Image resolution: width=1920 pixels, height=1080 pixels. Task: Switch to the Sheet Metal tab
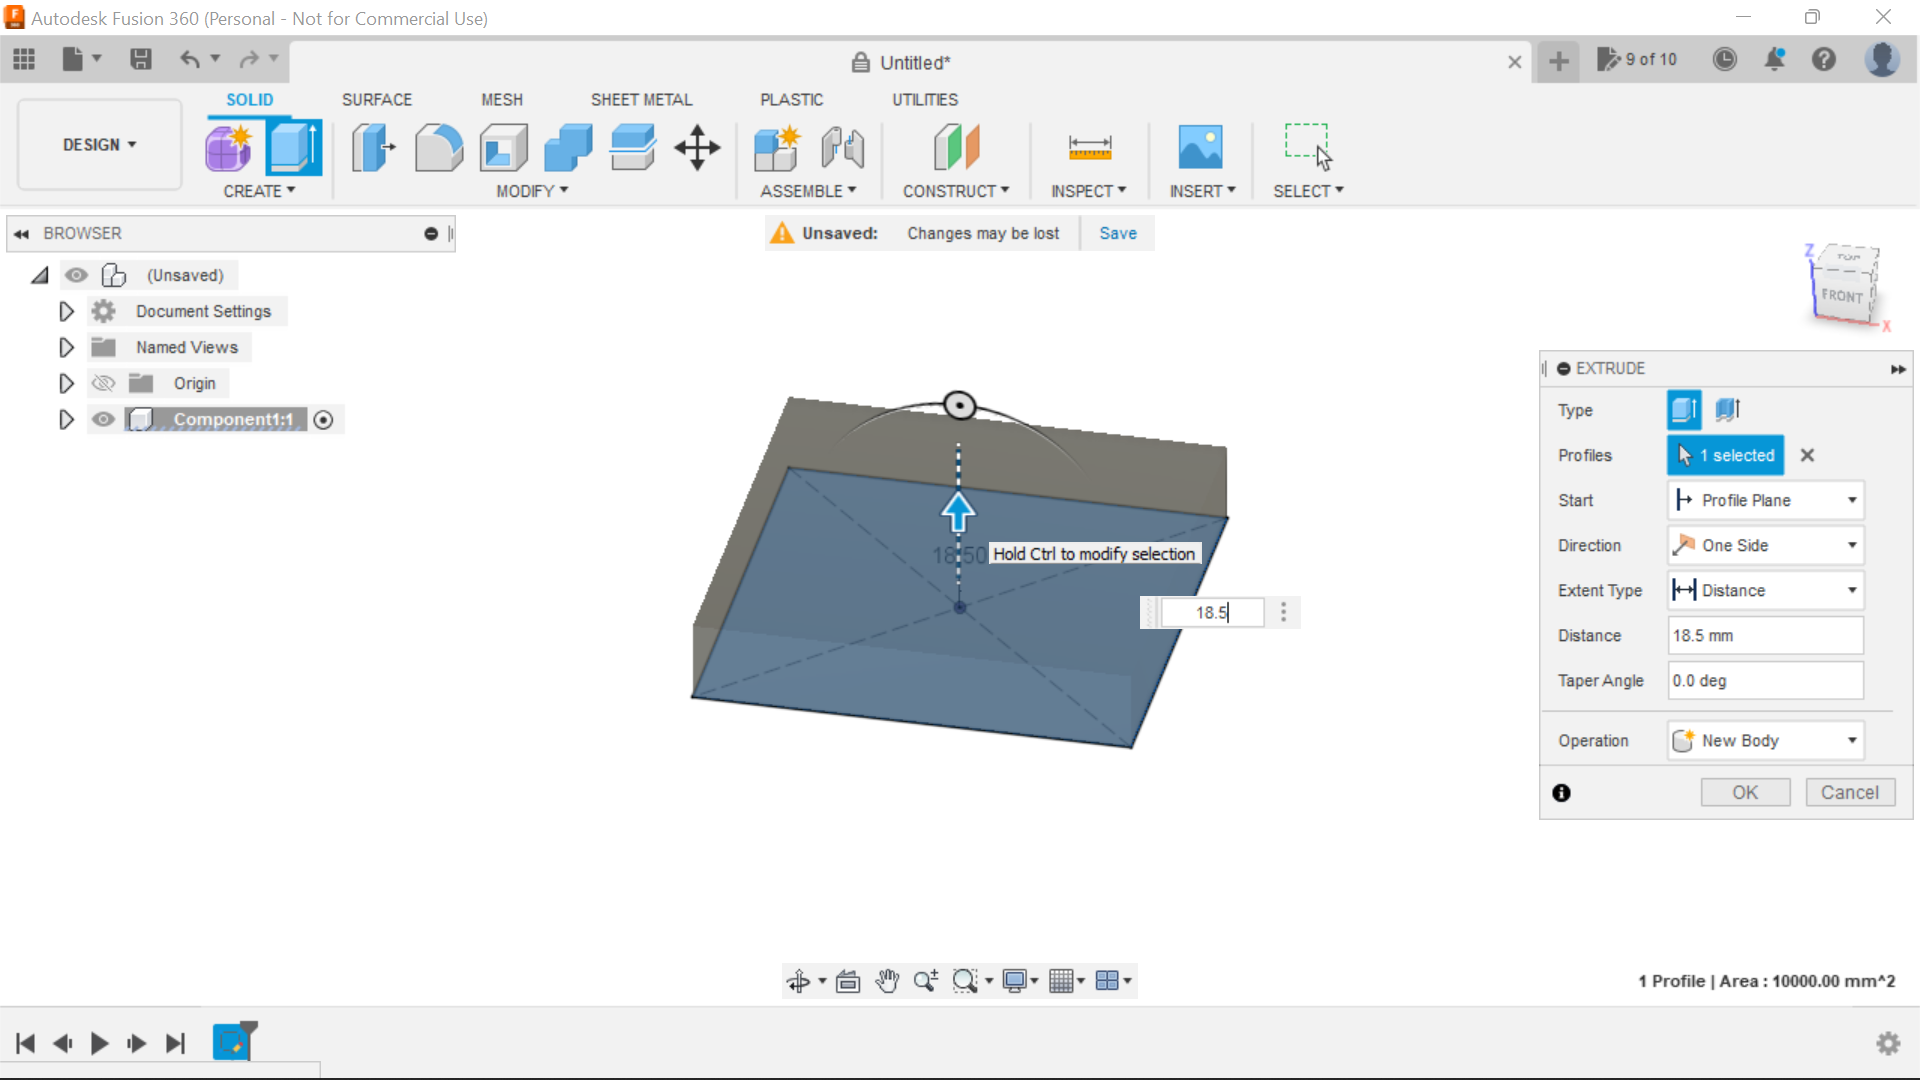[x=641, y=99]
